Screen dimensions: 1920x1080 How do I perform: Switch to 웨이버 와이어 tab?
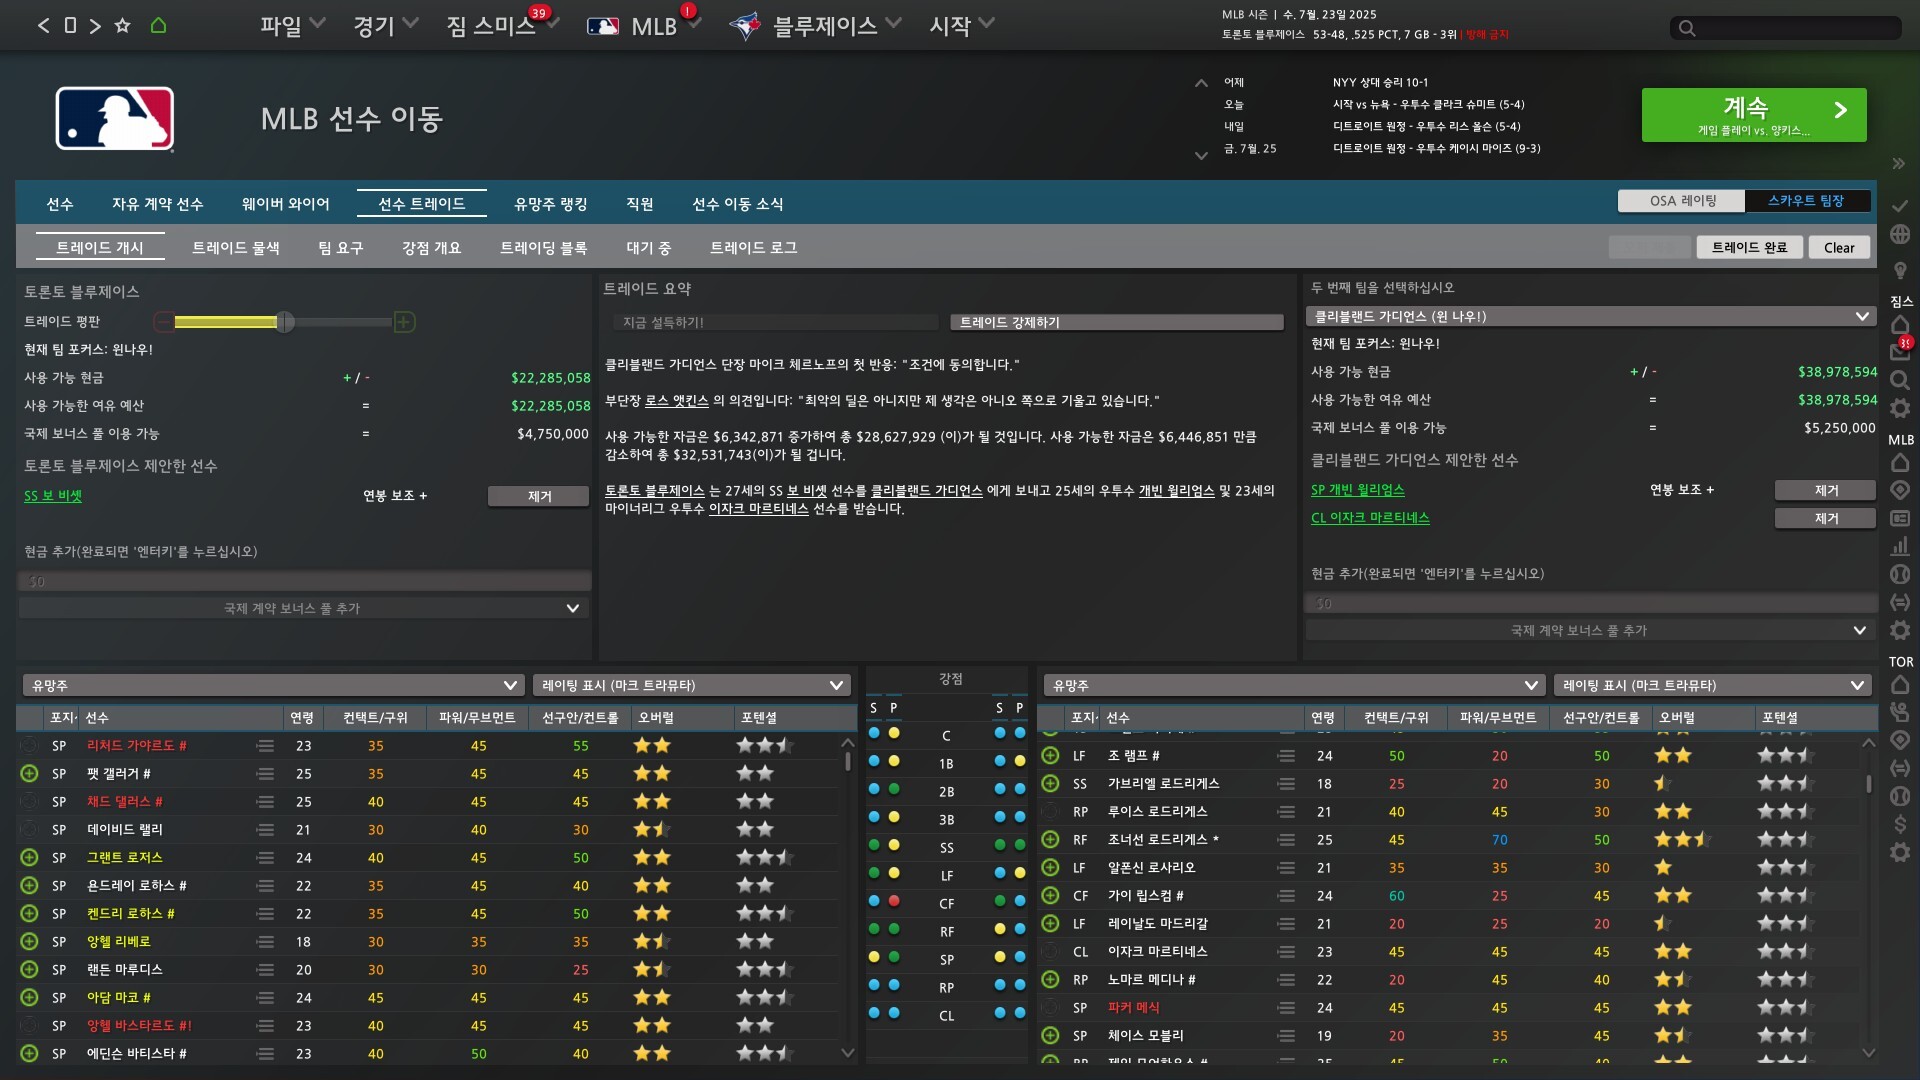(x=285, y=204)
